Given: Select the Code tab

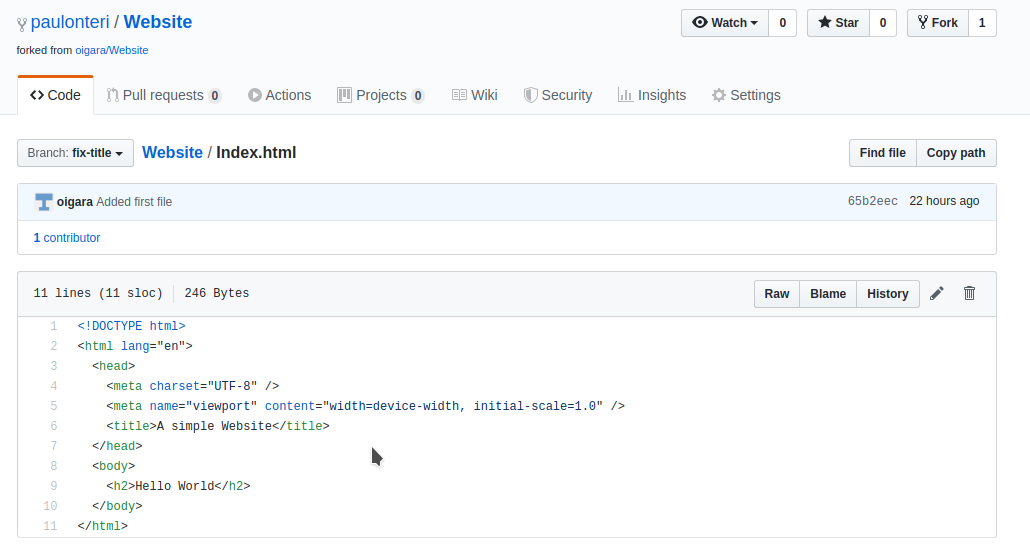Looking at the screenshot, I should click(55, 95).
